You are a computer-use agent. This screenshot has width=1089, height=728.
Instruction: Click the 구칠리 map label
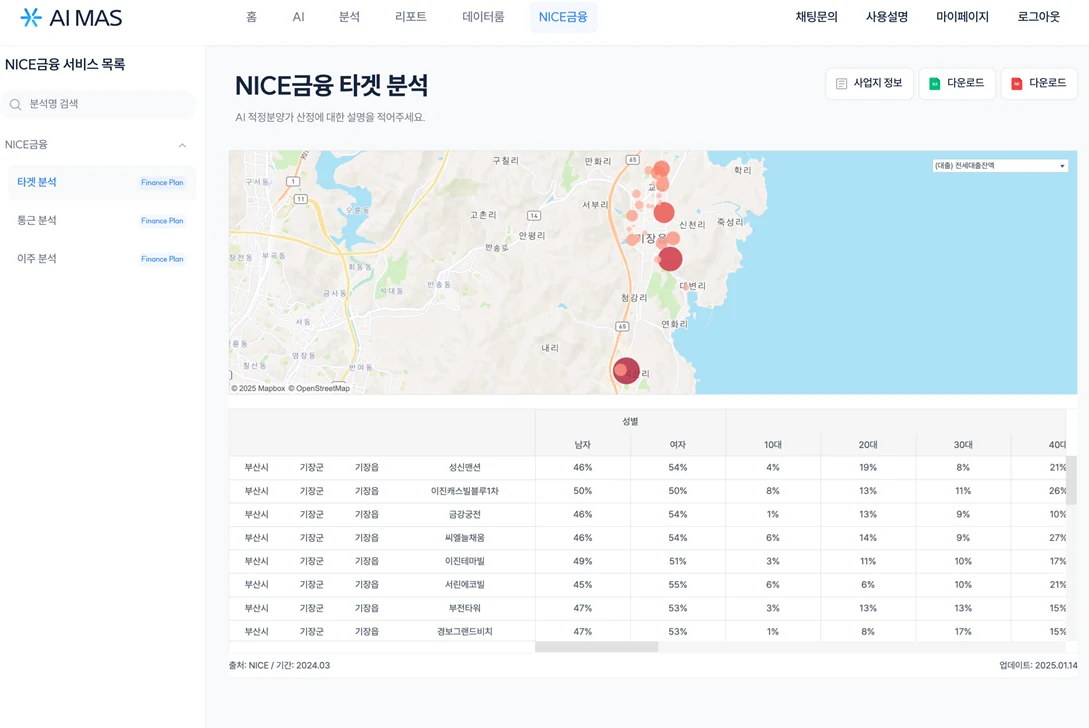point(506,160)
